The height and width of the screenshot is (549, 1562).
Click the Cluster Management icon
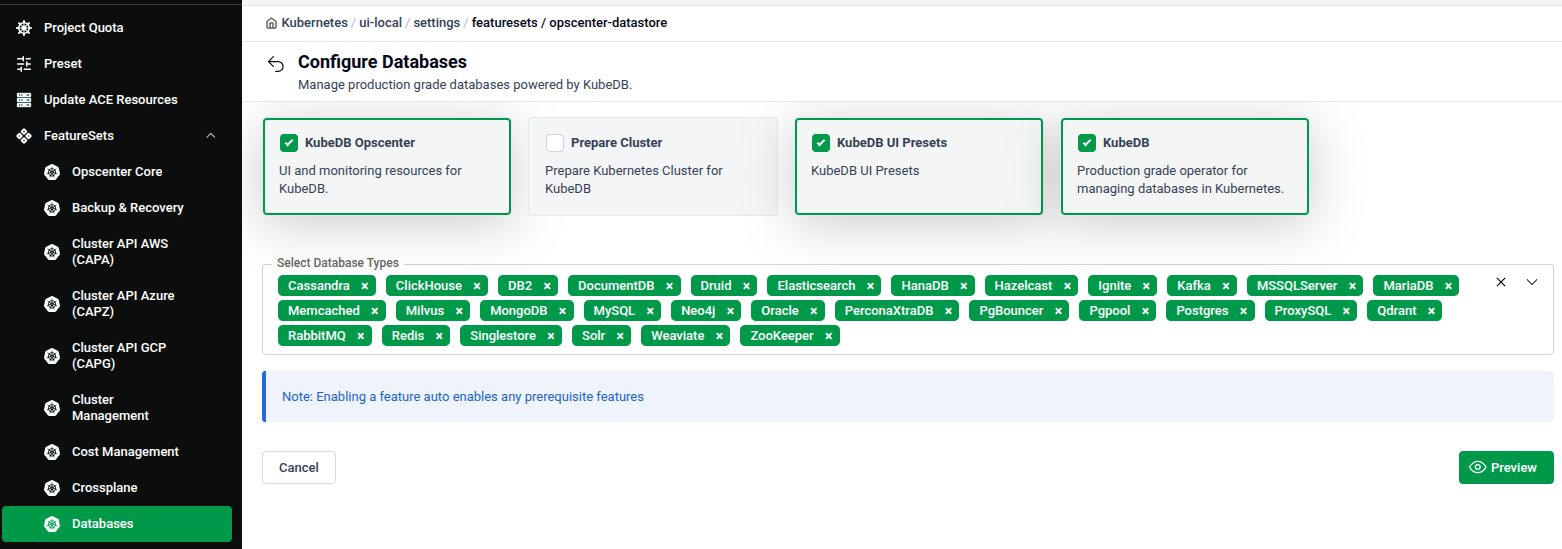(x=53, y=408)
